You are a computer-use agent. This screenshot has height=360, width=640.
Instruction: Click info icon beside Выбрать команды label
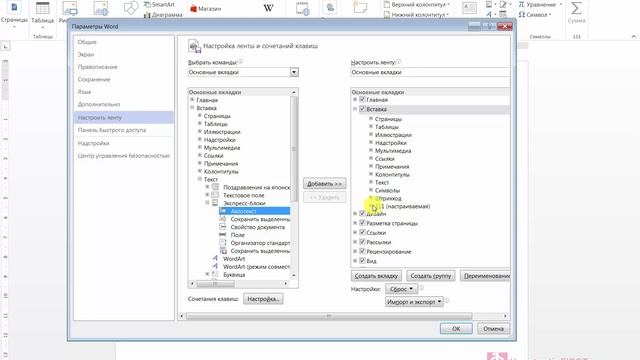(x=240, y=62)
